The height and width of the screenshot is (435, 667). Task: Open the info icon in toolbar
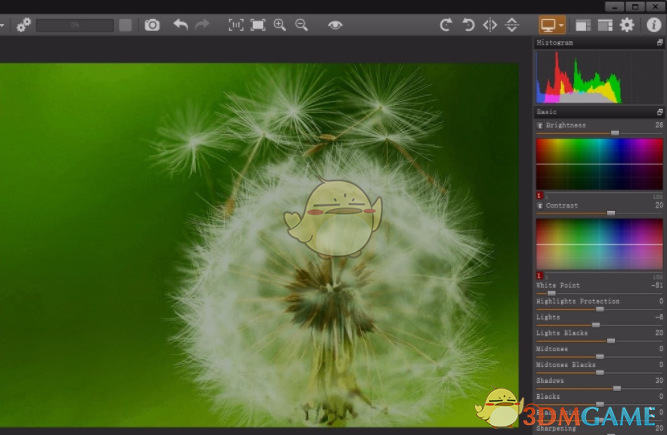point(654,25)
